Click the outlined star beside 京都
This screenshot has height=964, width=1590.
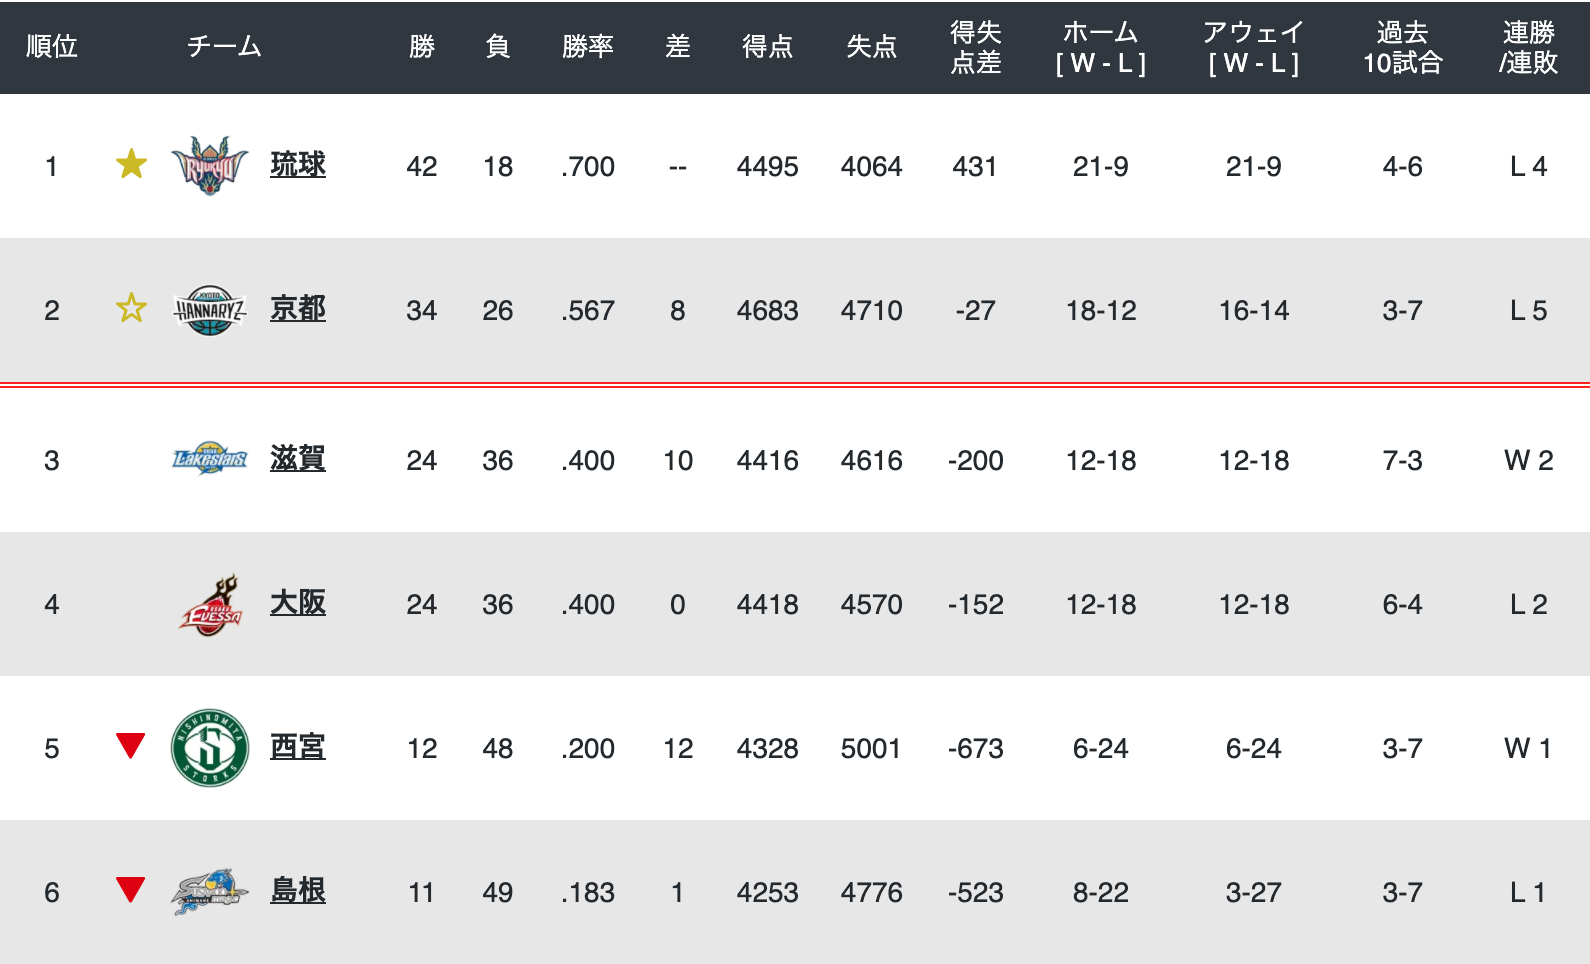click(x=131, y=308)
